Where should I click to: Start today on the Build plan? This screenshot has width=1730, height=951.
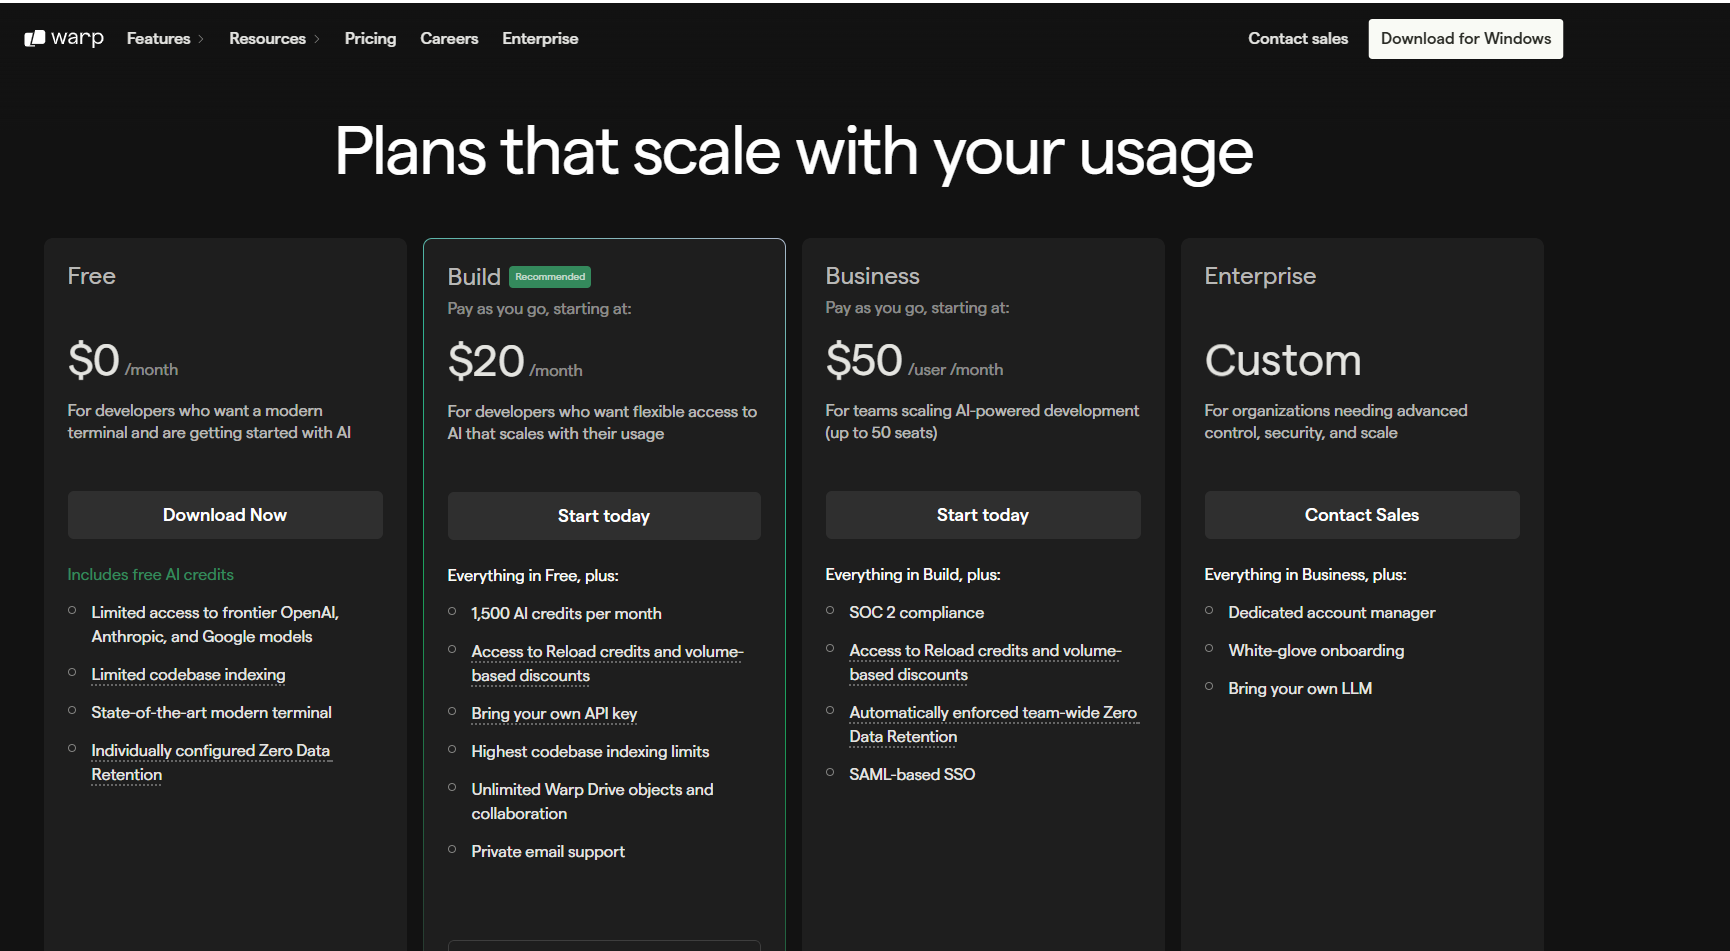pyautogui.click(x=604, y=516)
